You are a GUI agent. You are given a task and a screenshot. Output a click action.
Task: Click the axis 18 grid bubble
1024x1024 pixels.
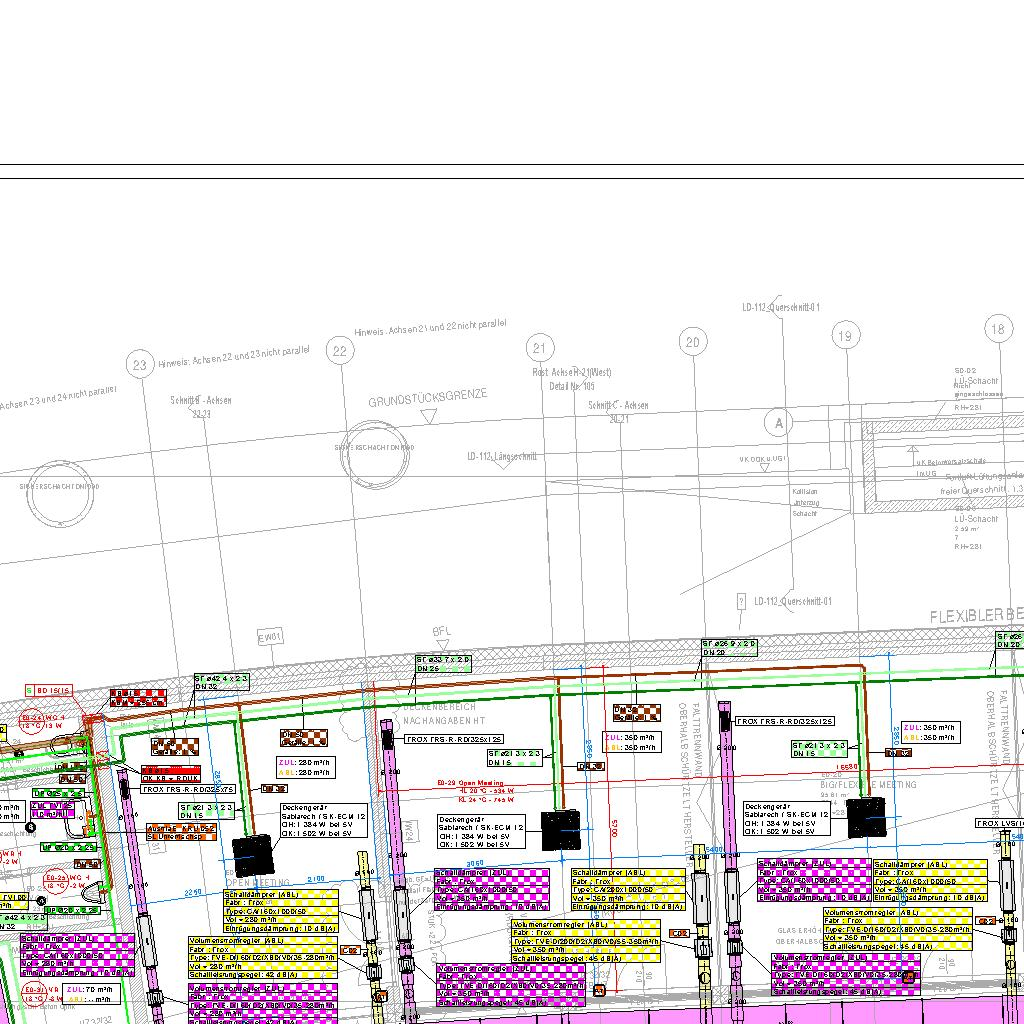point(997,328)
